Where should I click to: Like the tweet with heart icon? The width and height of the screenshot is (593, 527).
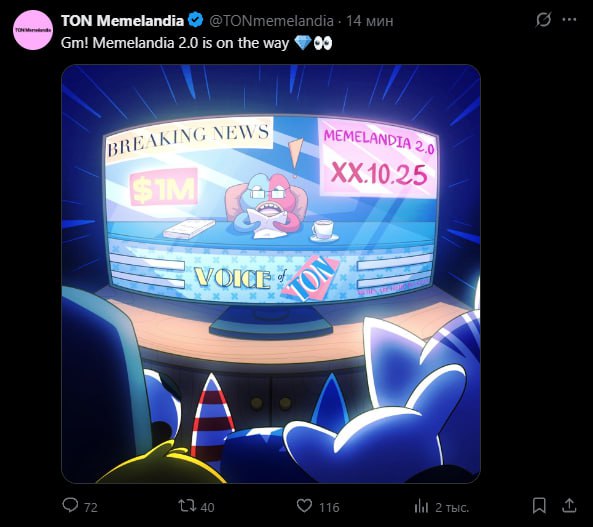coord(304,506)
